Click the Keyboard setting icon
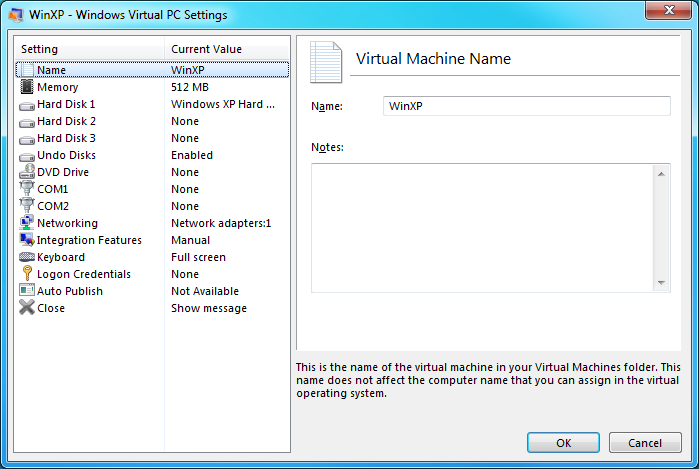 (x=27, y=257)
